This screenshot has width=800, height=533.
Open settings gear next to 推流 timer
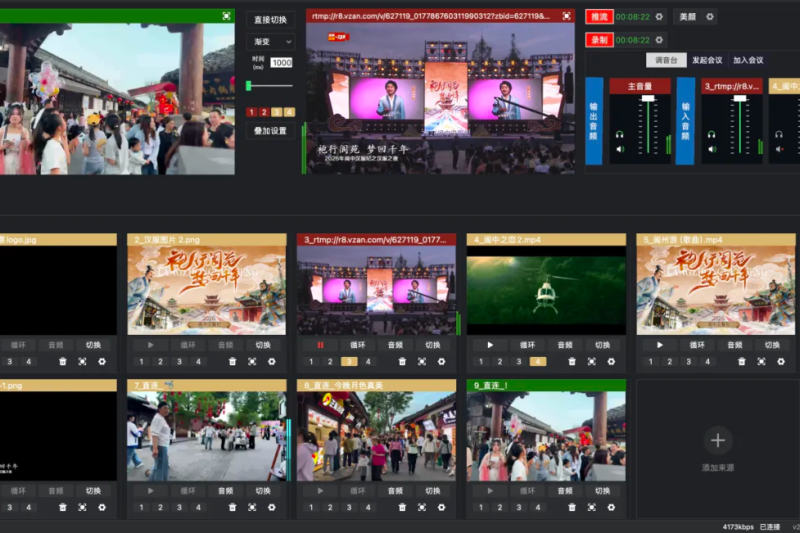(659, 17)
